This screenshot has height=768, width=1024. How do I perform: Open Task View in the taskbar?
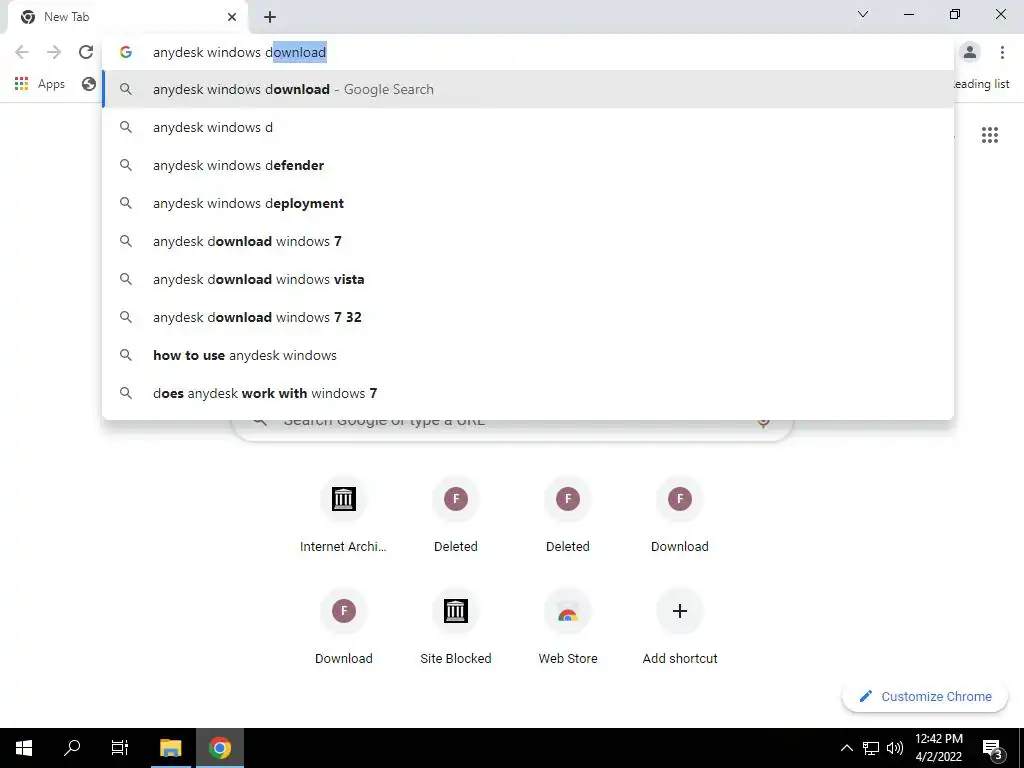pos(120,748)
